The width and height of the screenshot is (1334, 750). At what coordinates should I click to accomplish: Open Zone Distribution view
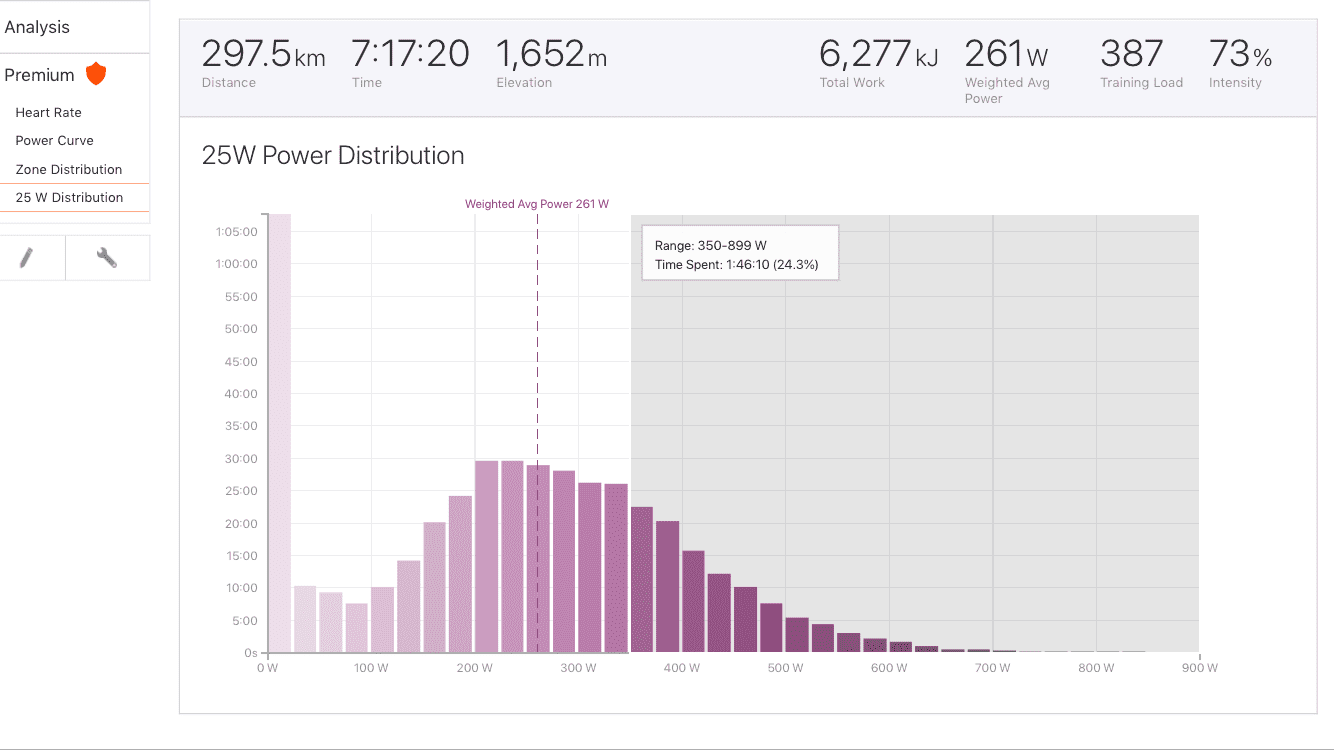tap(69, 169)
